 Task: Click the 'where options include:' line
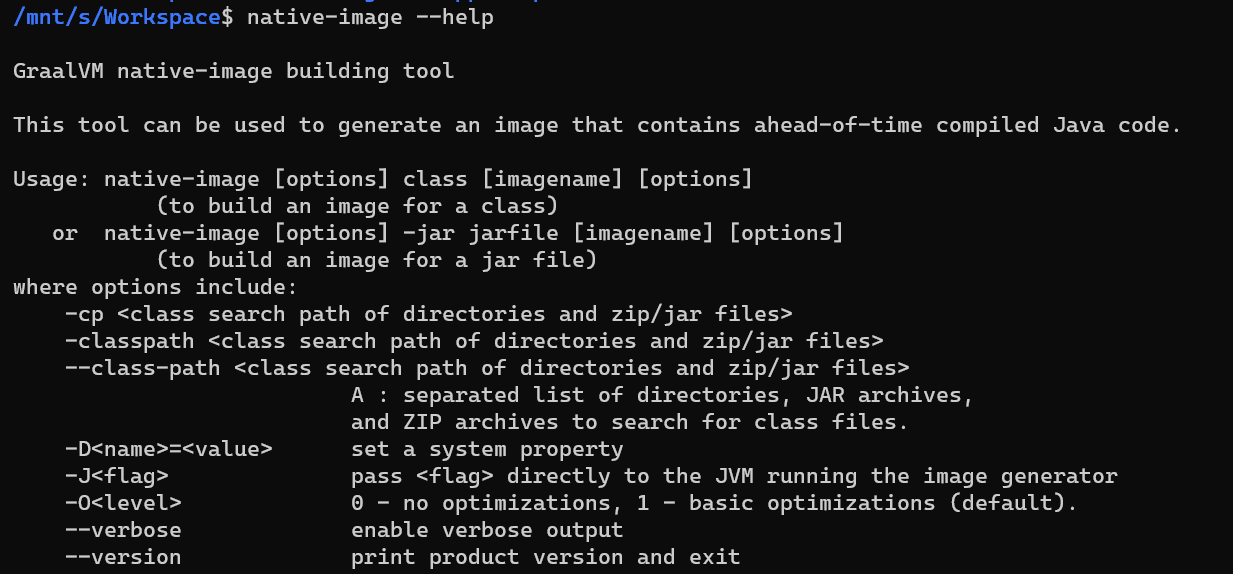(x=155, y=288)
